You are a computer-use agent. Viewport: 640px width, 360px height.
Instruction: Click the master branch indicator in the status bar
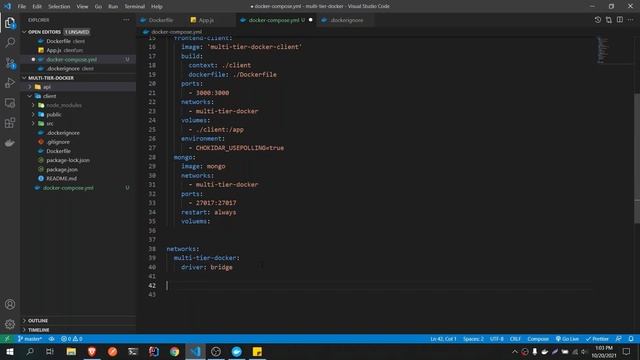click(30, 339)
